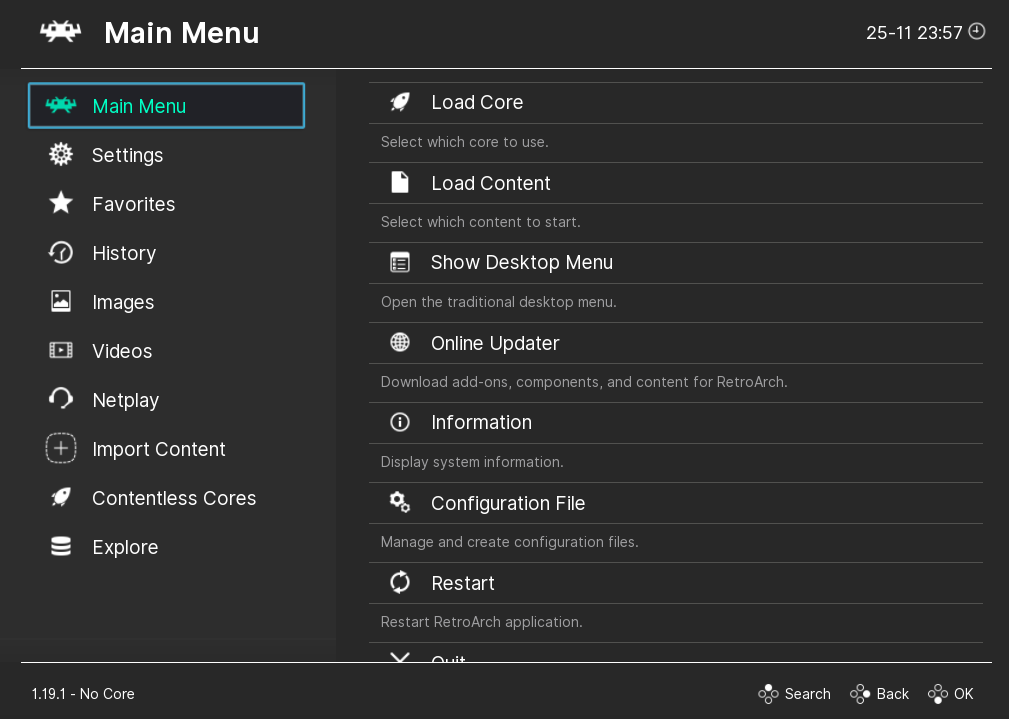Open the Load Content menu entry
The width and height of the screenshot is (1009, 719).
[490, 183]
